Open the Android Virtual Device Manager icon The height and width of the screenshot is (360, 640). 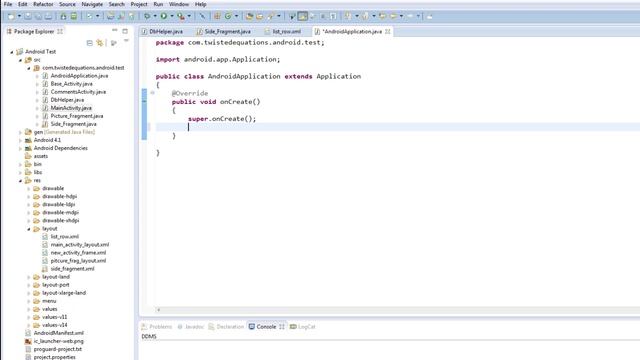(73, 16)
